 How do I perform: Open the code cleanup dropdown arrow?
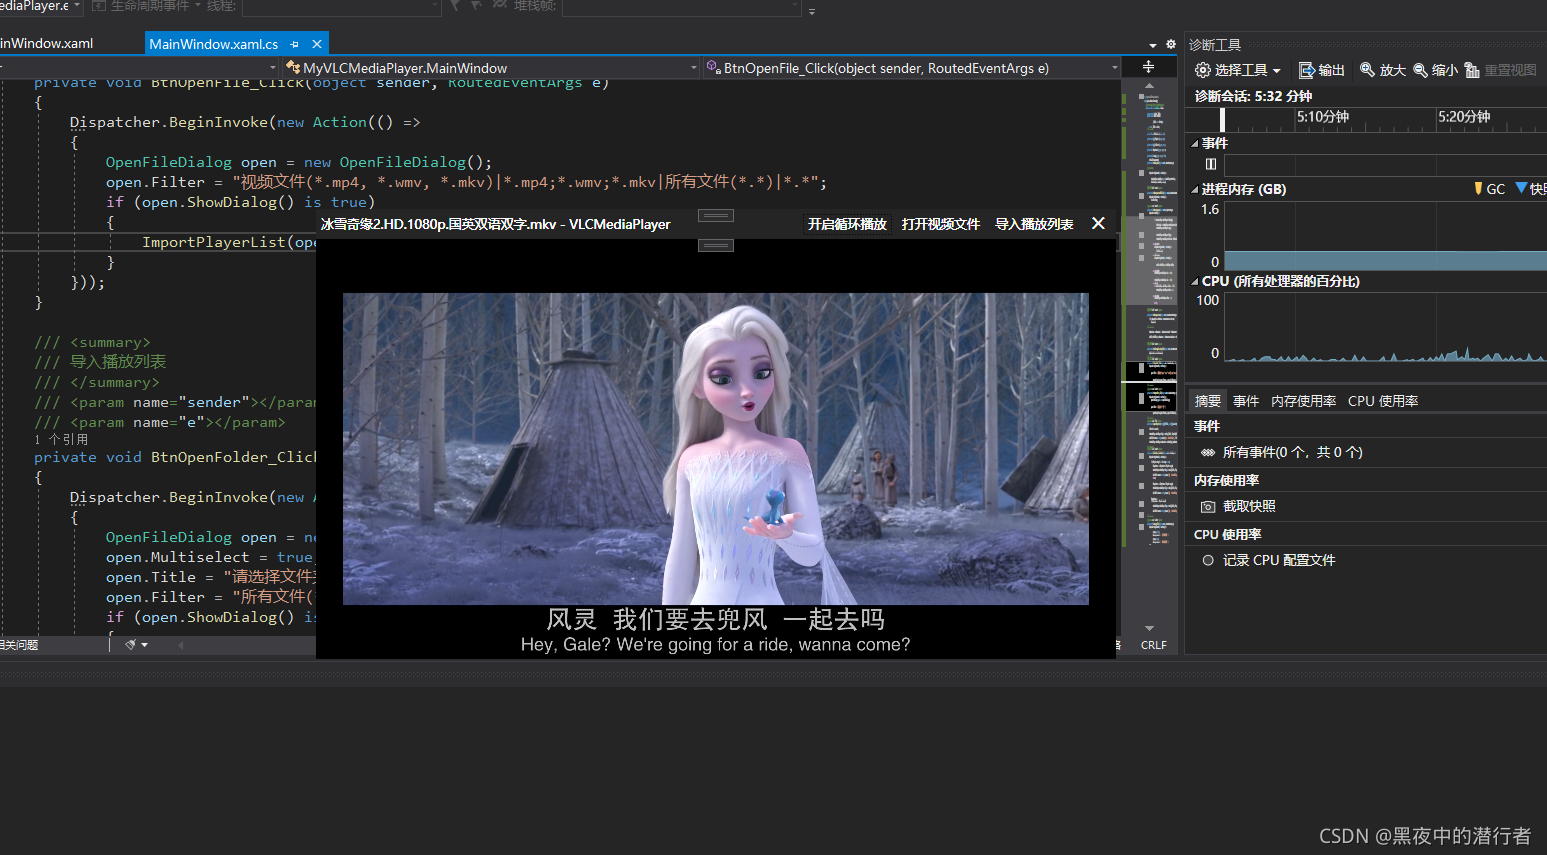[145, 645]
